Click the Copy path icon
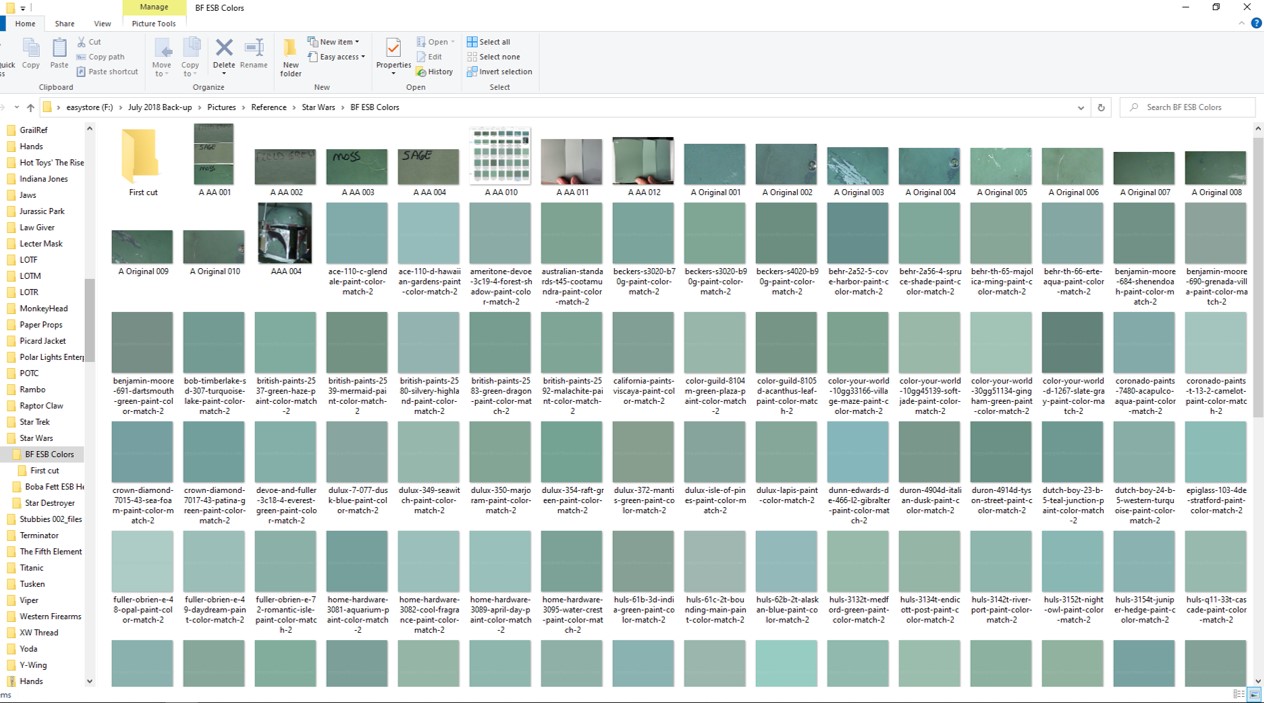This screenshot has height=703, width=1264. click(81, 57)
